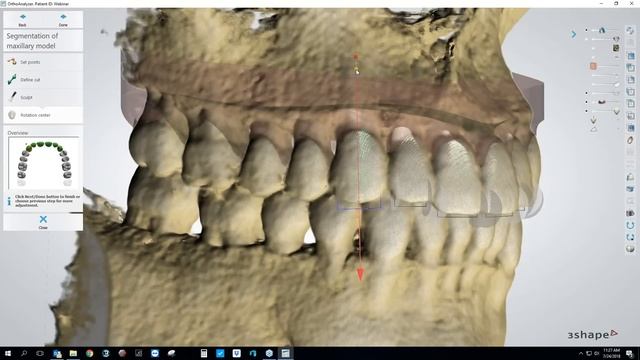Go back using the Back arrow
The image size is (640, 360).
pyautogui.click(x=22, y=19)
